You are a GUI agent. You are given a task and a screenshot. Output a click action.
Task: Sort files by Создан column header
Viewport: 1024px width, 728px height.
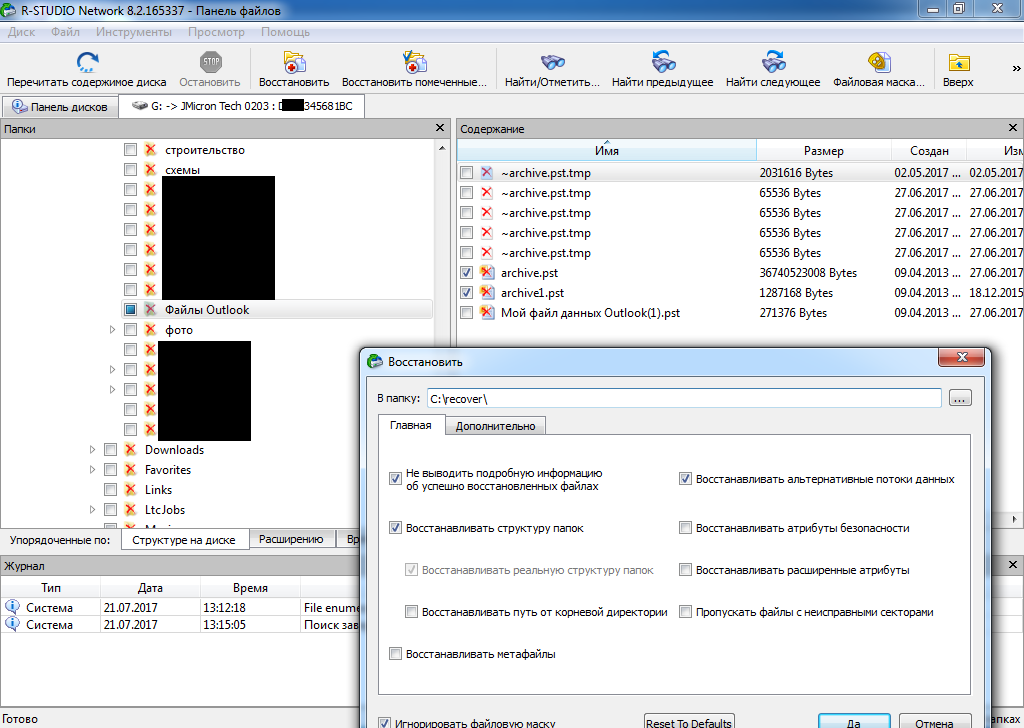[929, 150]
